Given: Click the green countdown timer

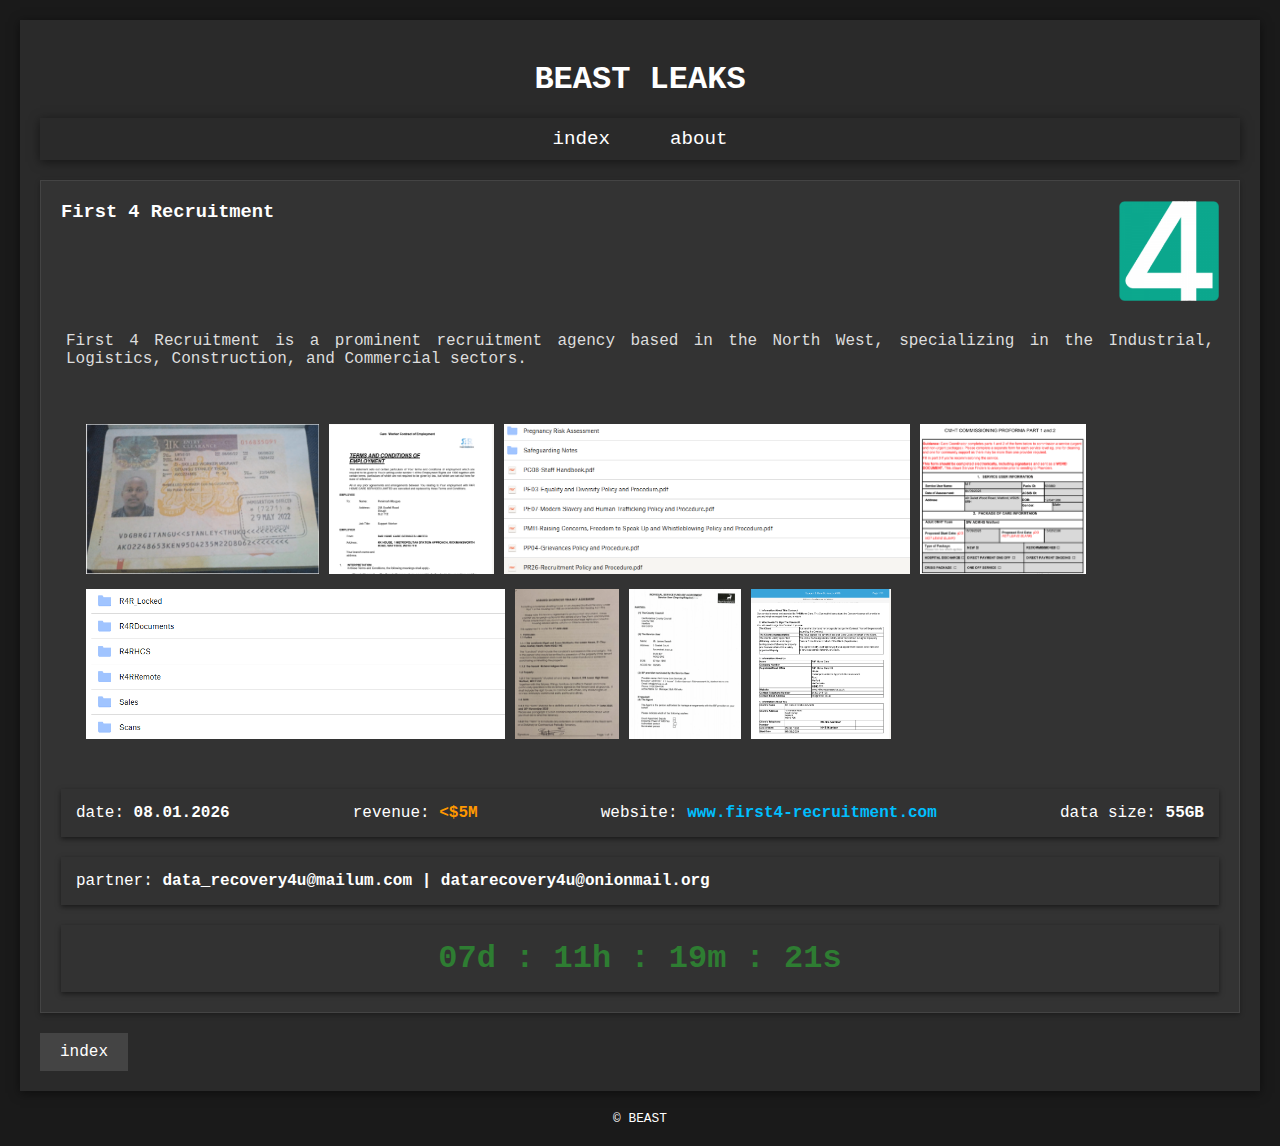Looking at the screenshot, I should 640,958.
